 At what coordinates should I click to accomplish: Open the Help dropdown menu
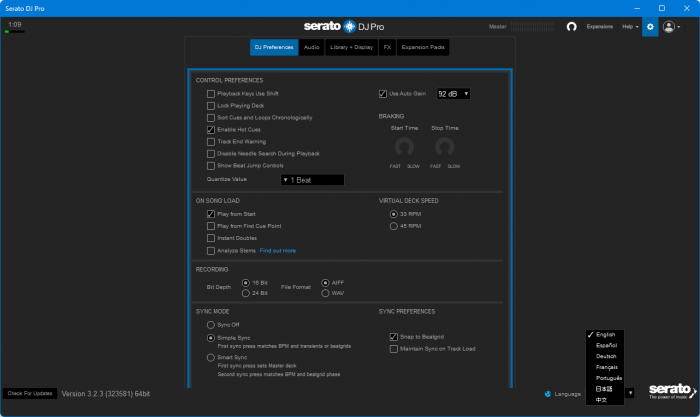pyautogui.click(x=630, y=27)
